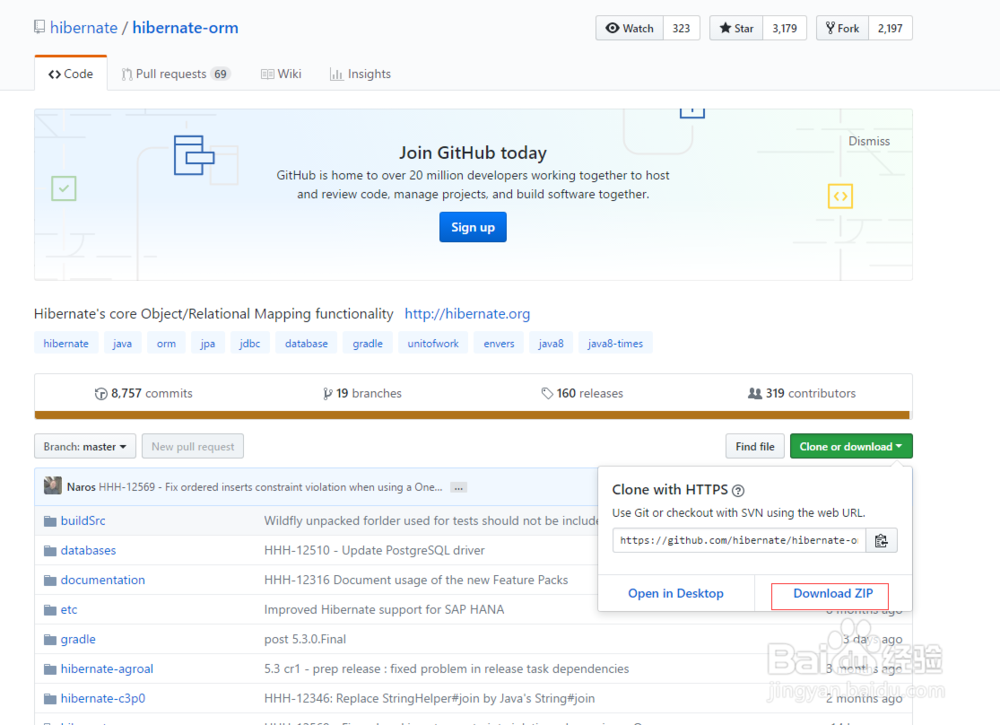
Task: Select the envers topic tag
Action: 499,343
